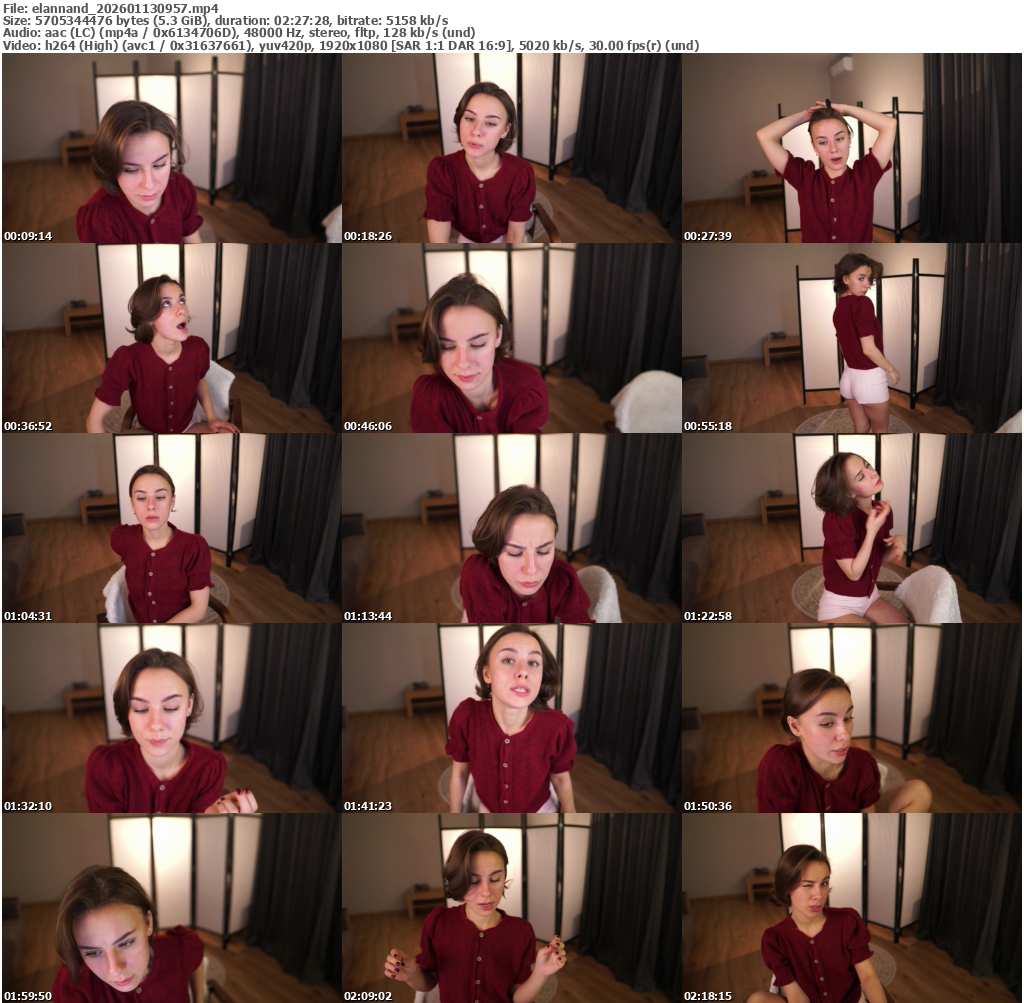Open the thumbnail timestamped 00:27:39
This screenshot has width=1024, height=1003.
852,148
